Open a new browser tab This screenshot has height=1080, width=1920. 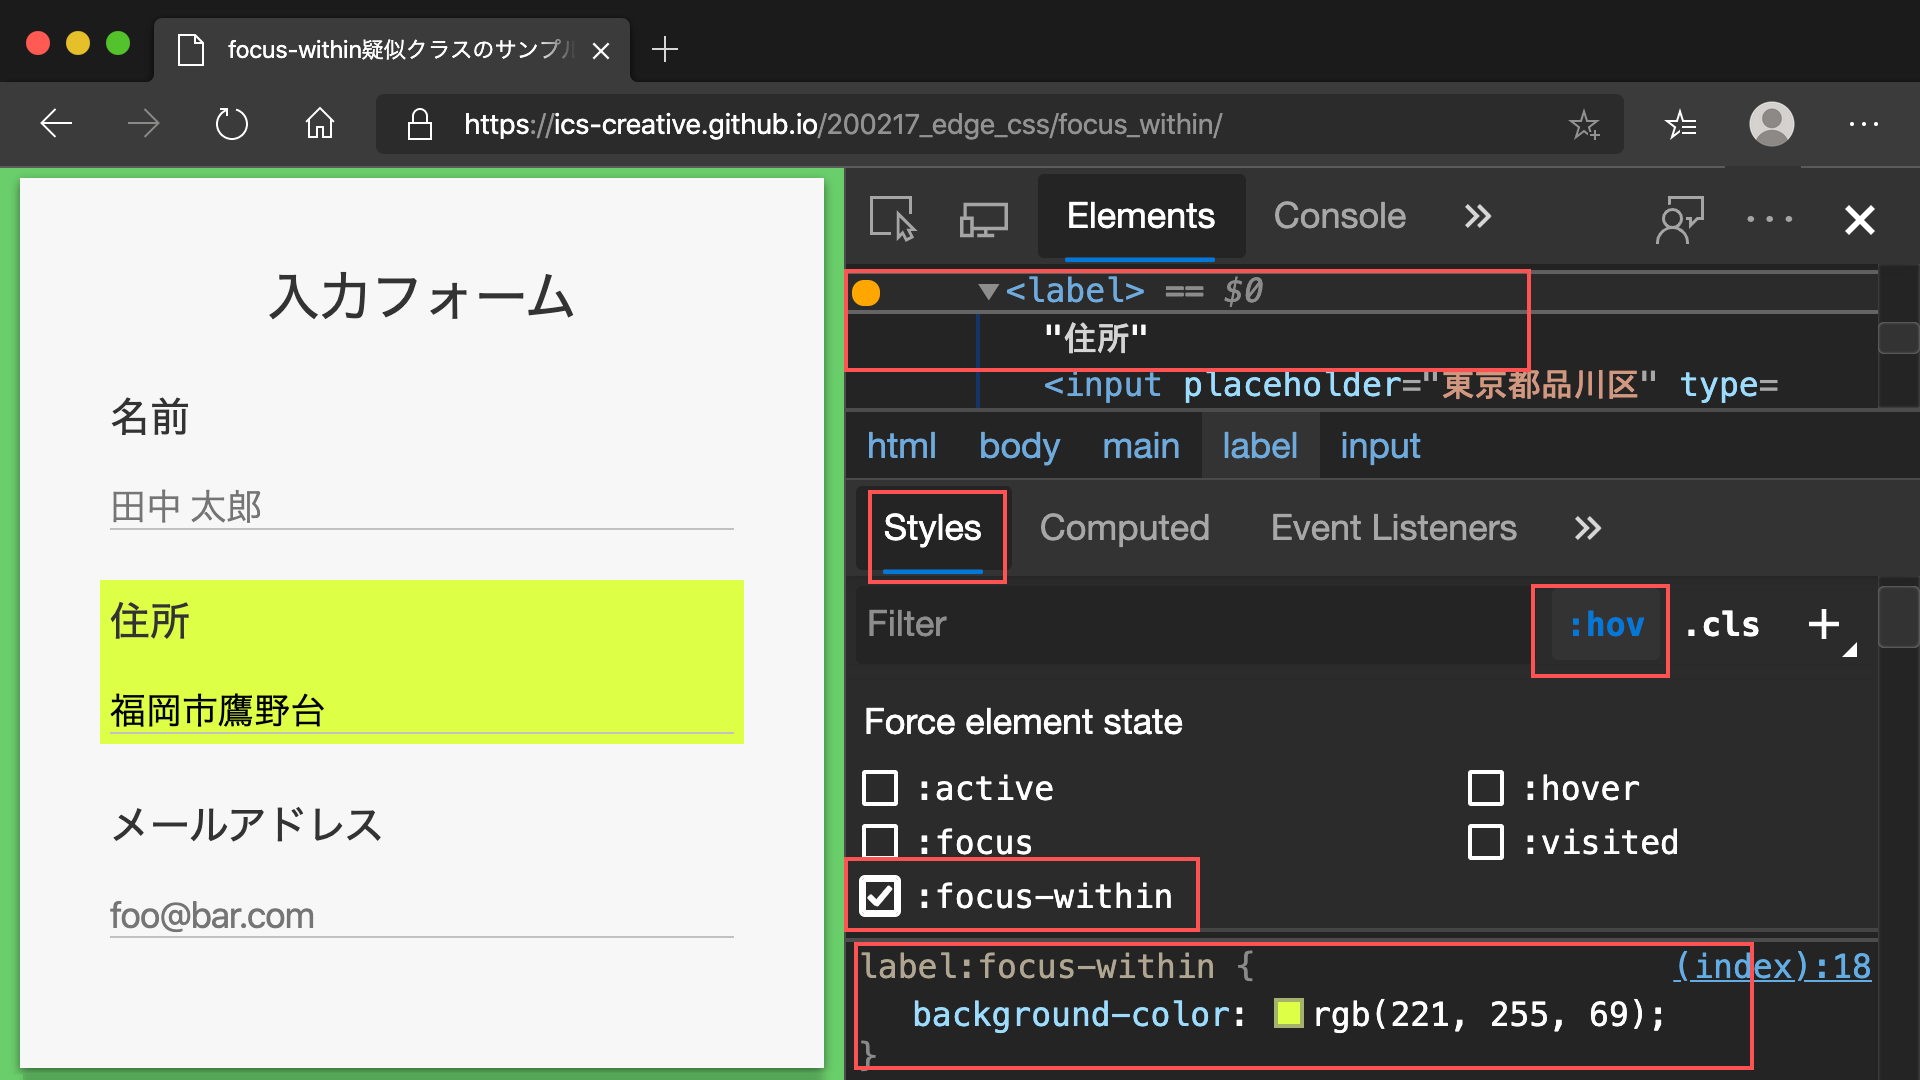tap(664, 49)
